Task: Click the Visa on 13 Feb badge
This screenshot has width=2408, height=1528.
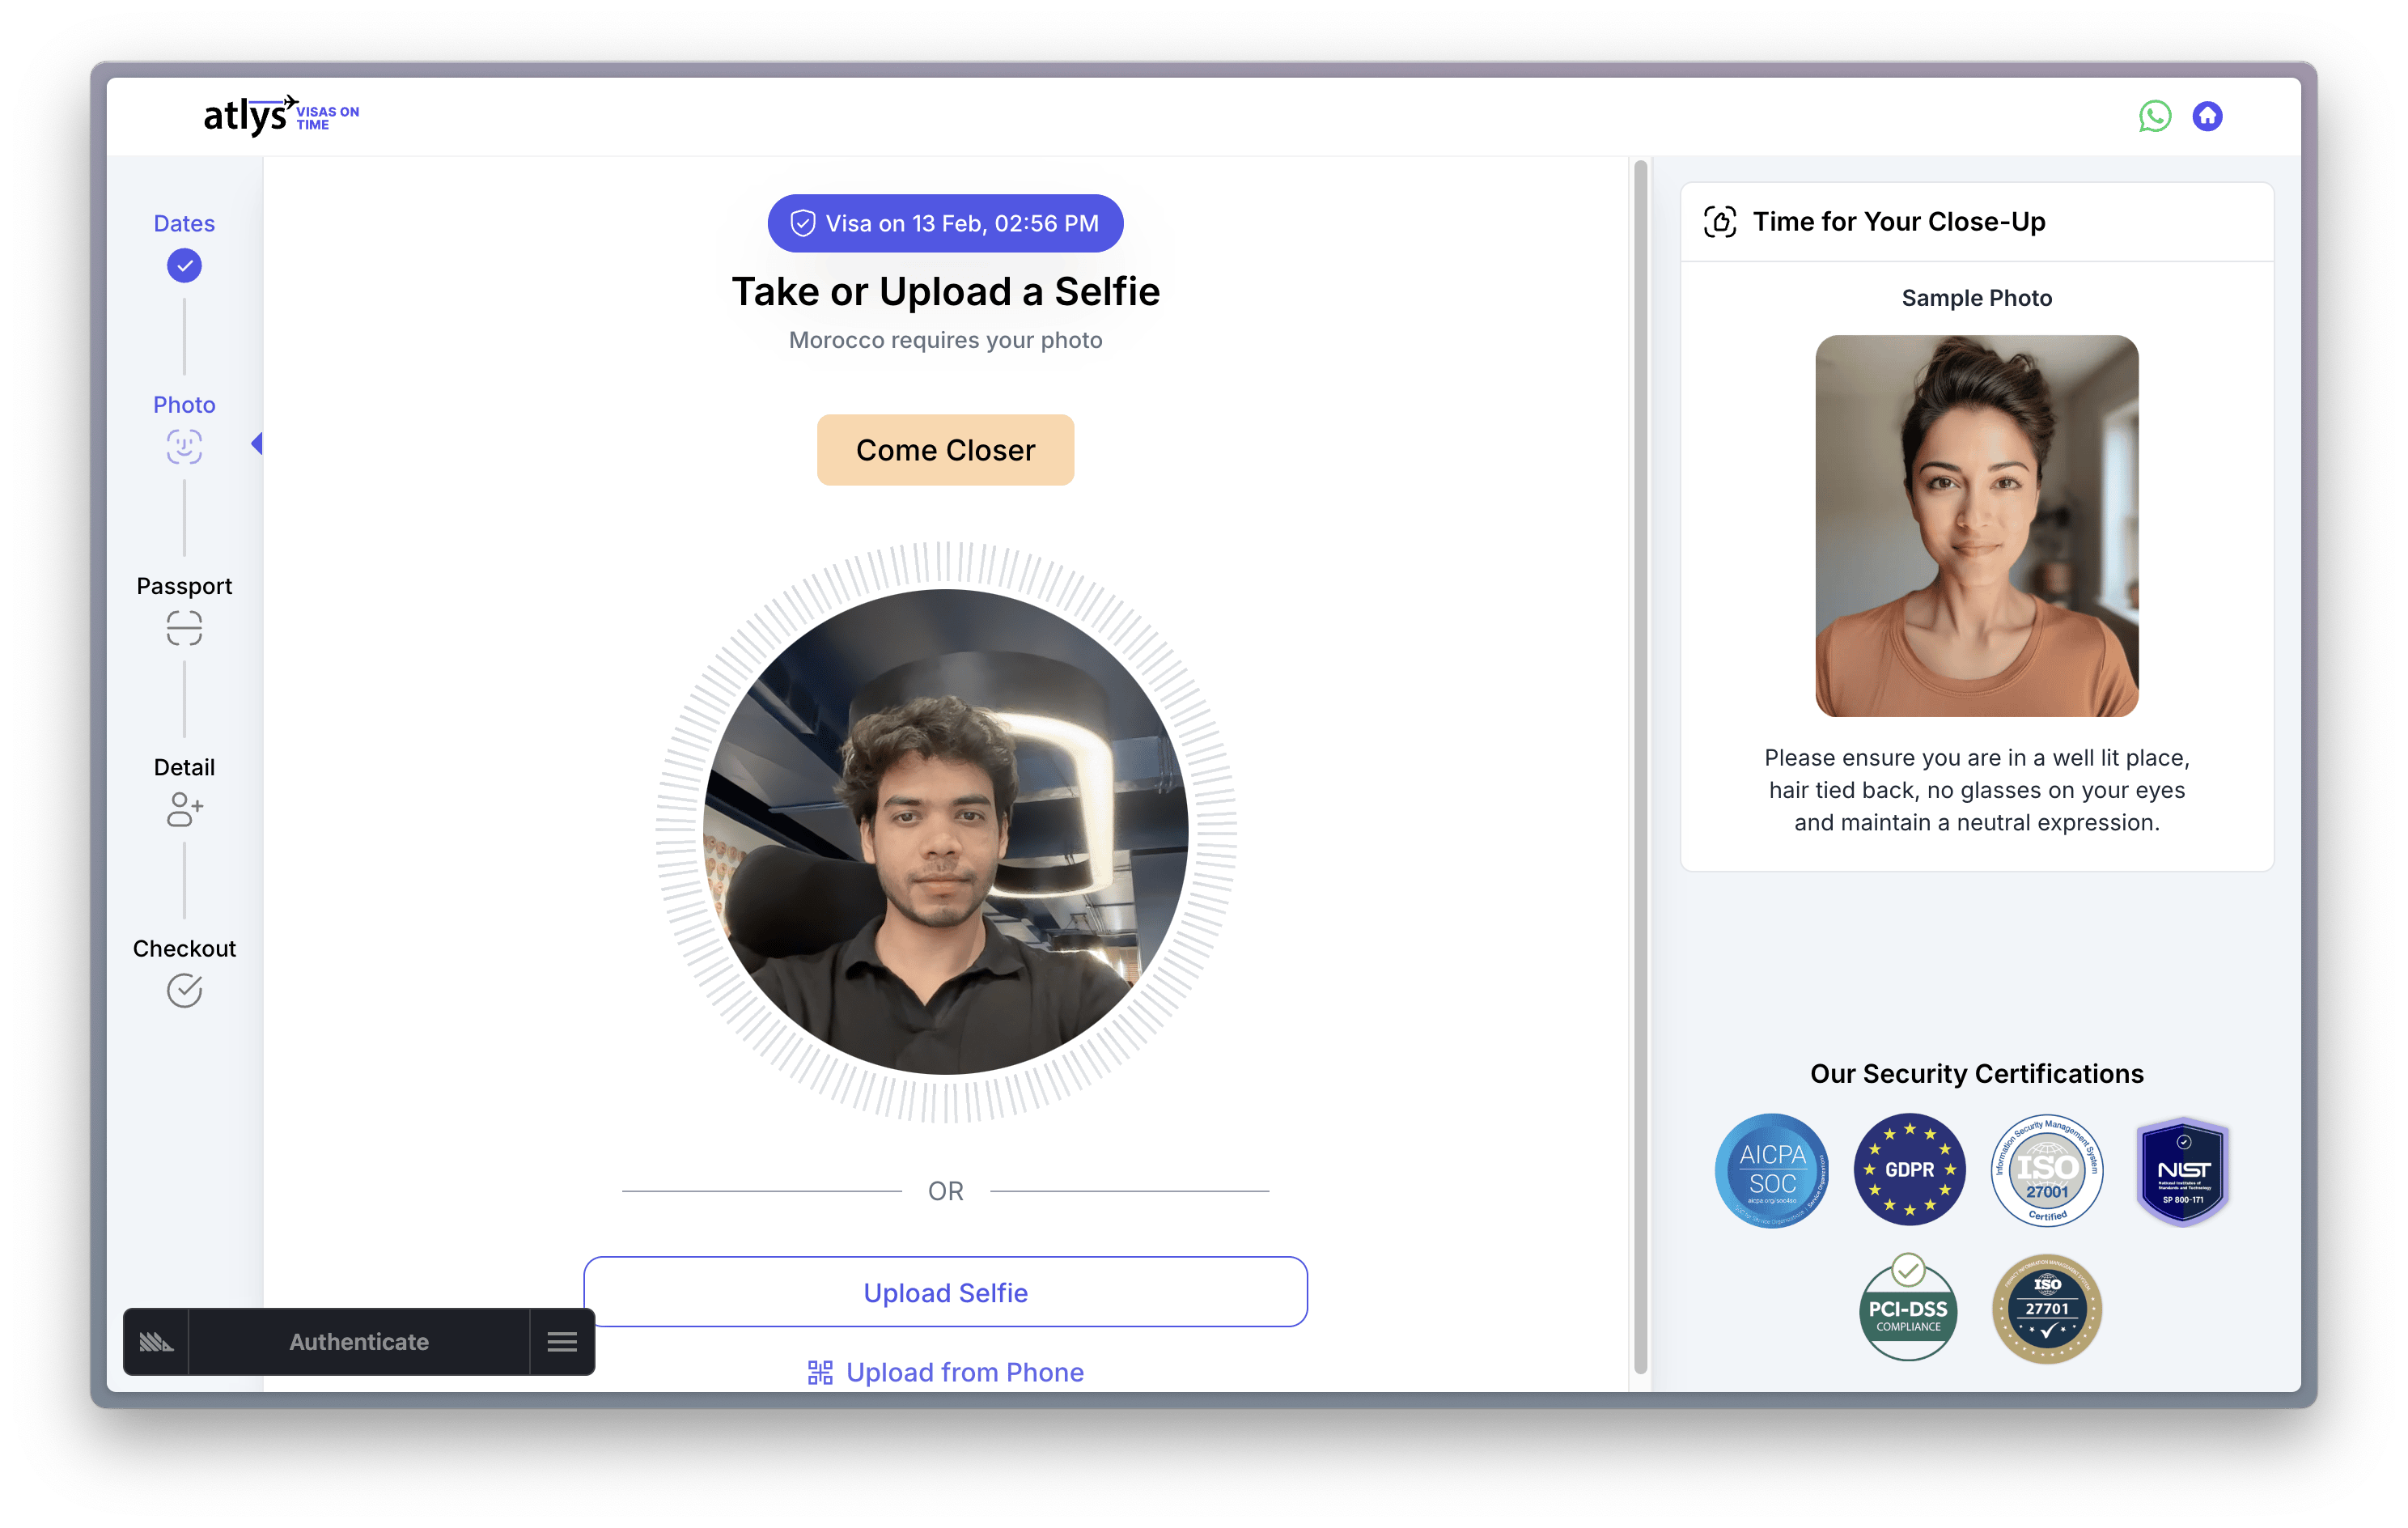Action: (945, 223)
